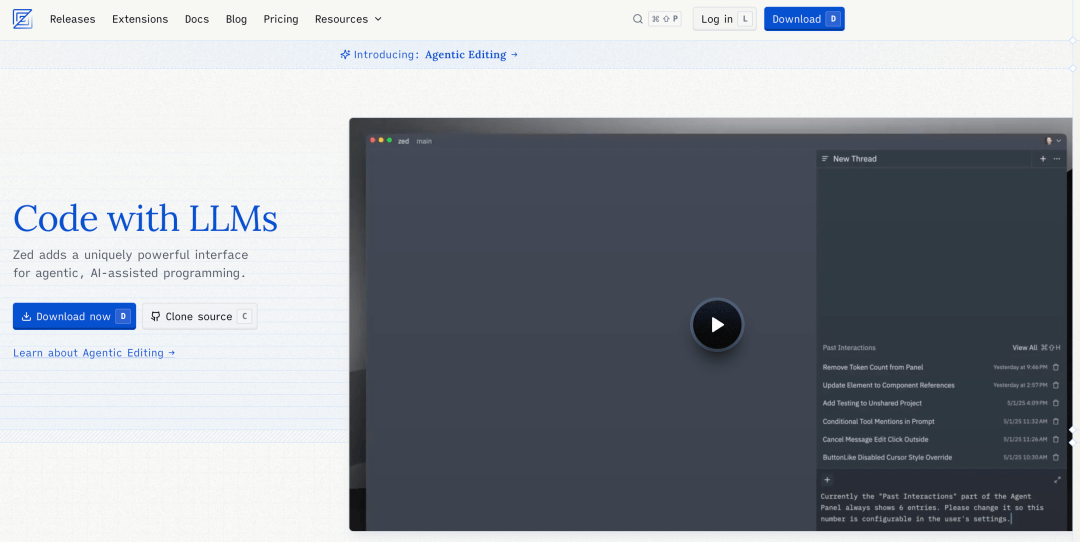Open the Pricing page
Viewport: 1080px width, 542px height.
point(281,19)
